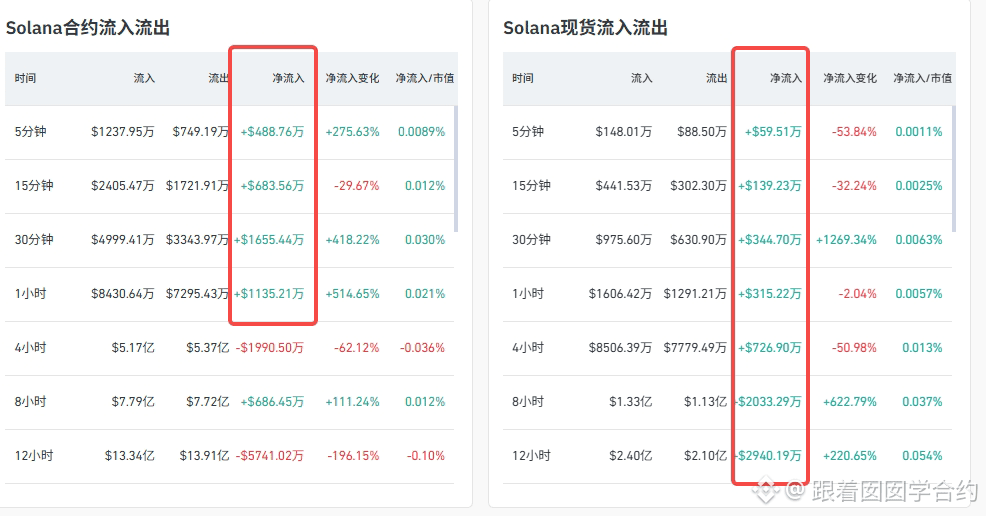Click the 15分钟 row label in Solana现货 table
This screenshot has width=986, height=516.
pos(531,186)
